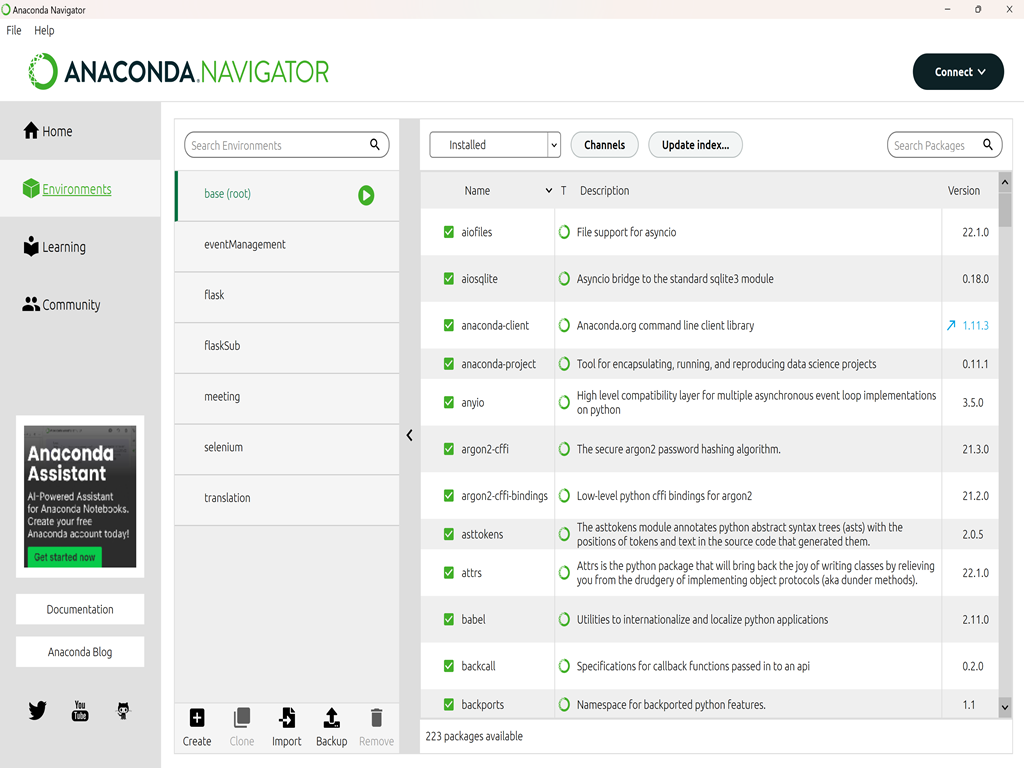Open the Installed filter dropdown

point(495,145)
